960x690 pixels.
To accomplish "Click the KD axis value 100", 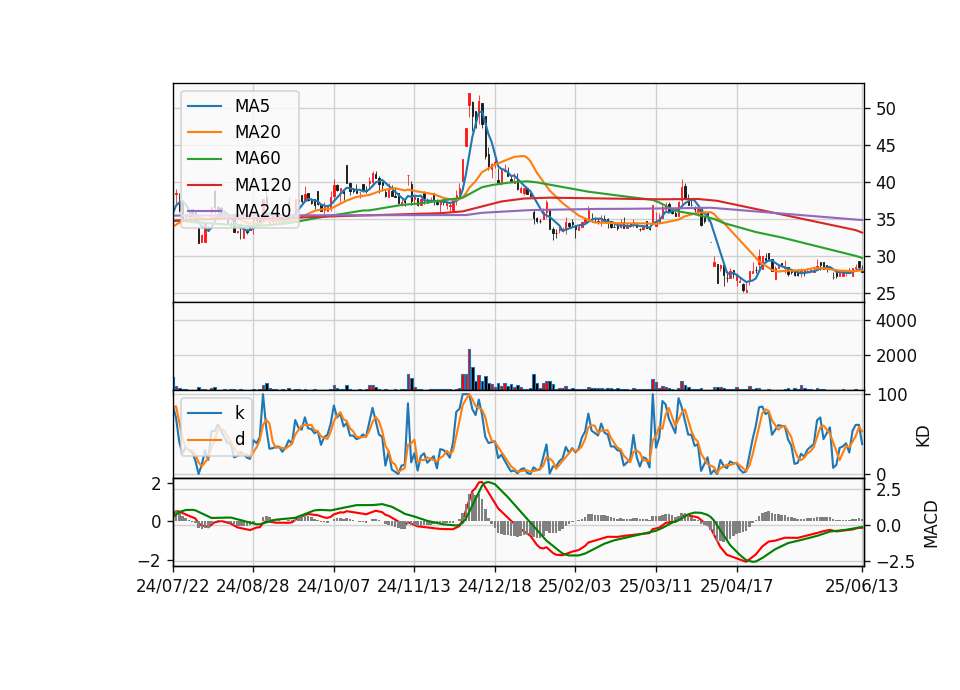I will pyautogui.click(x=892, y=395).
